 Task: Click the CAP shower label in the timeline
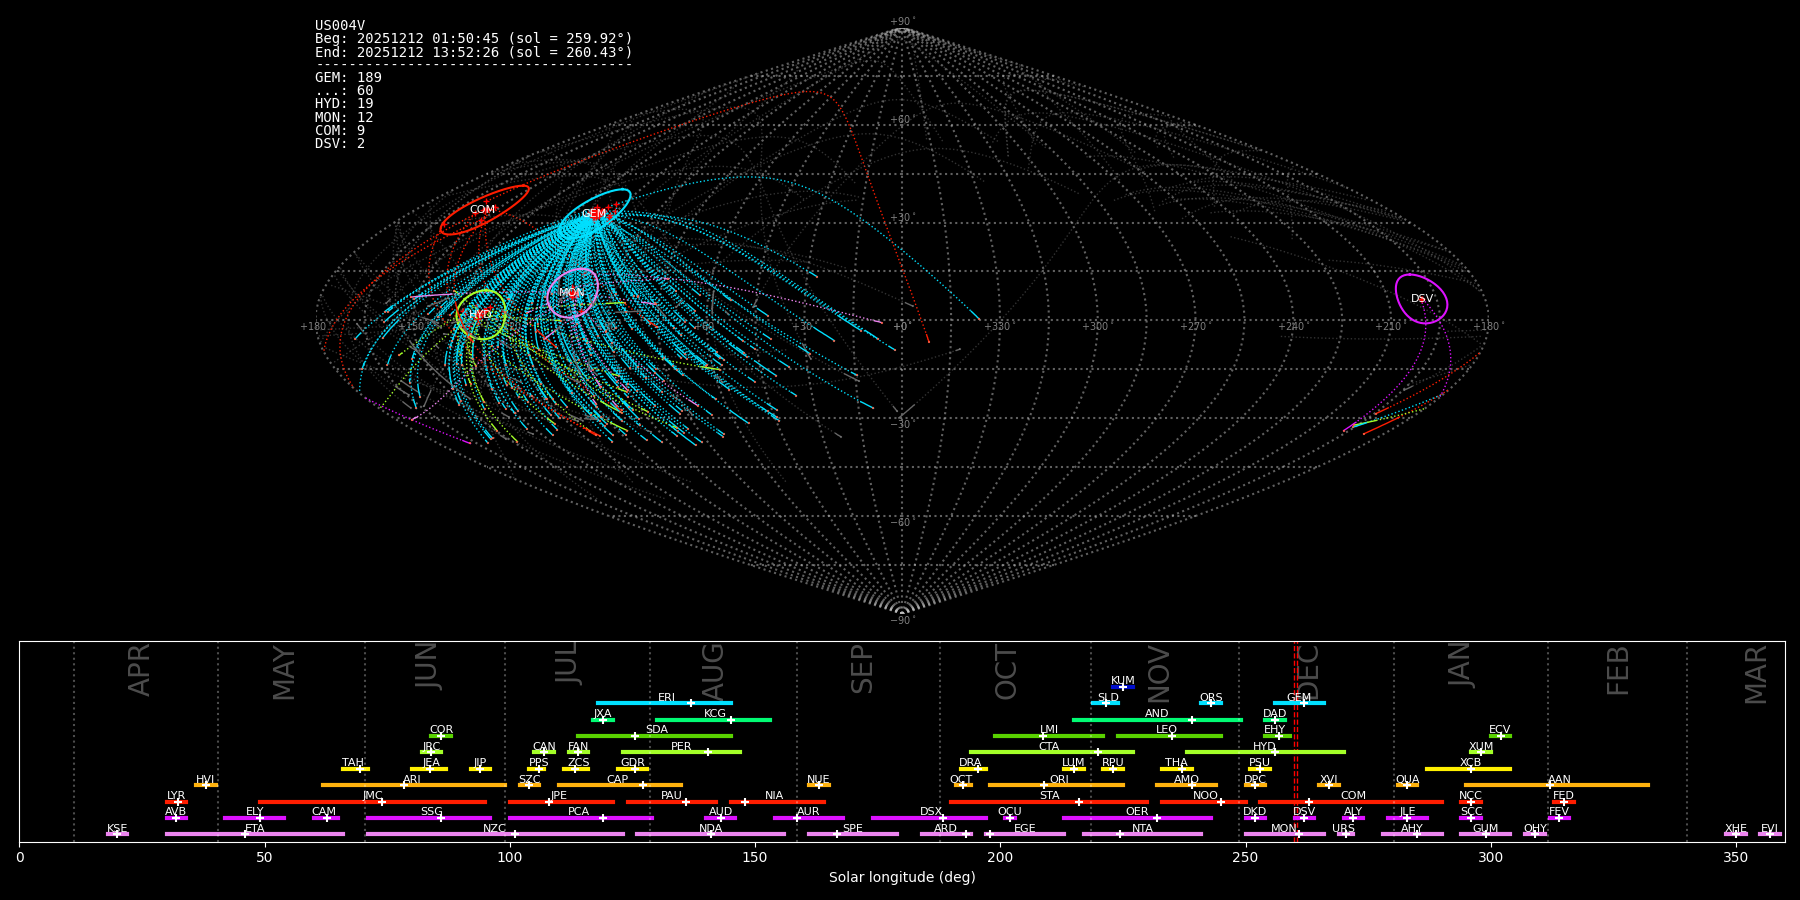(x=618, y=780)
